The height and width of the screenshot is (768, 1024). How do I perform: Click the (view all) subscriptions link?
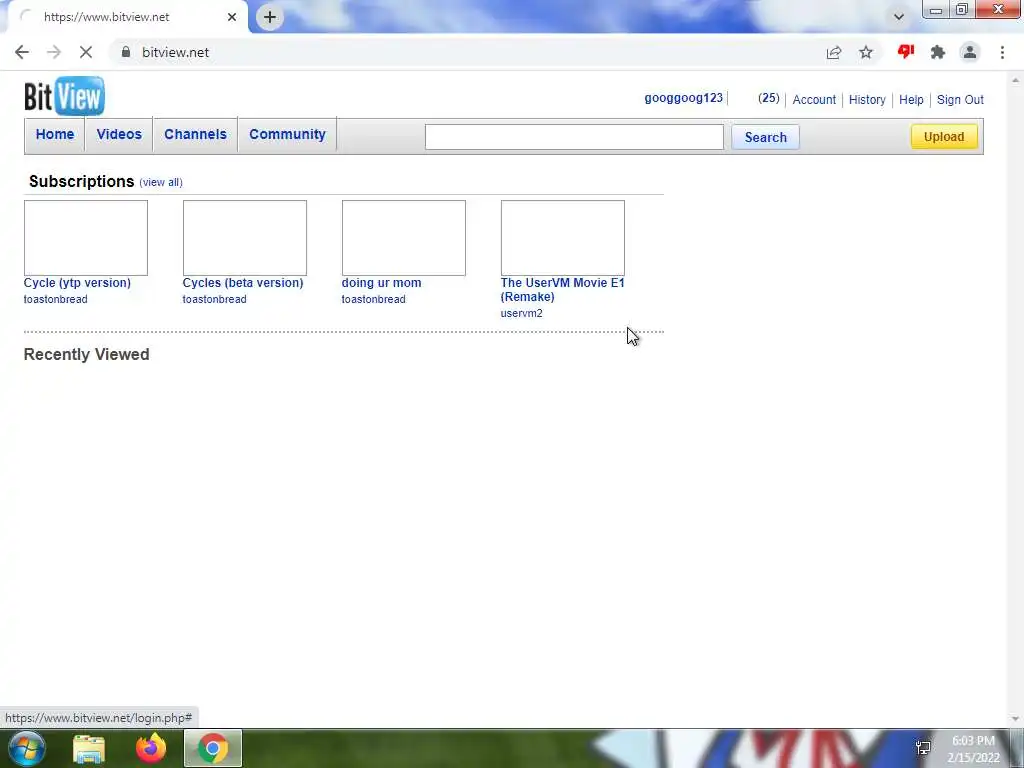click(161, 182)
